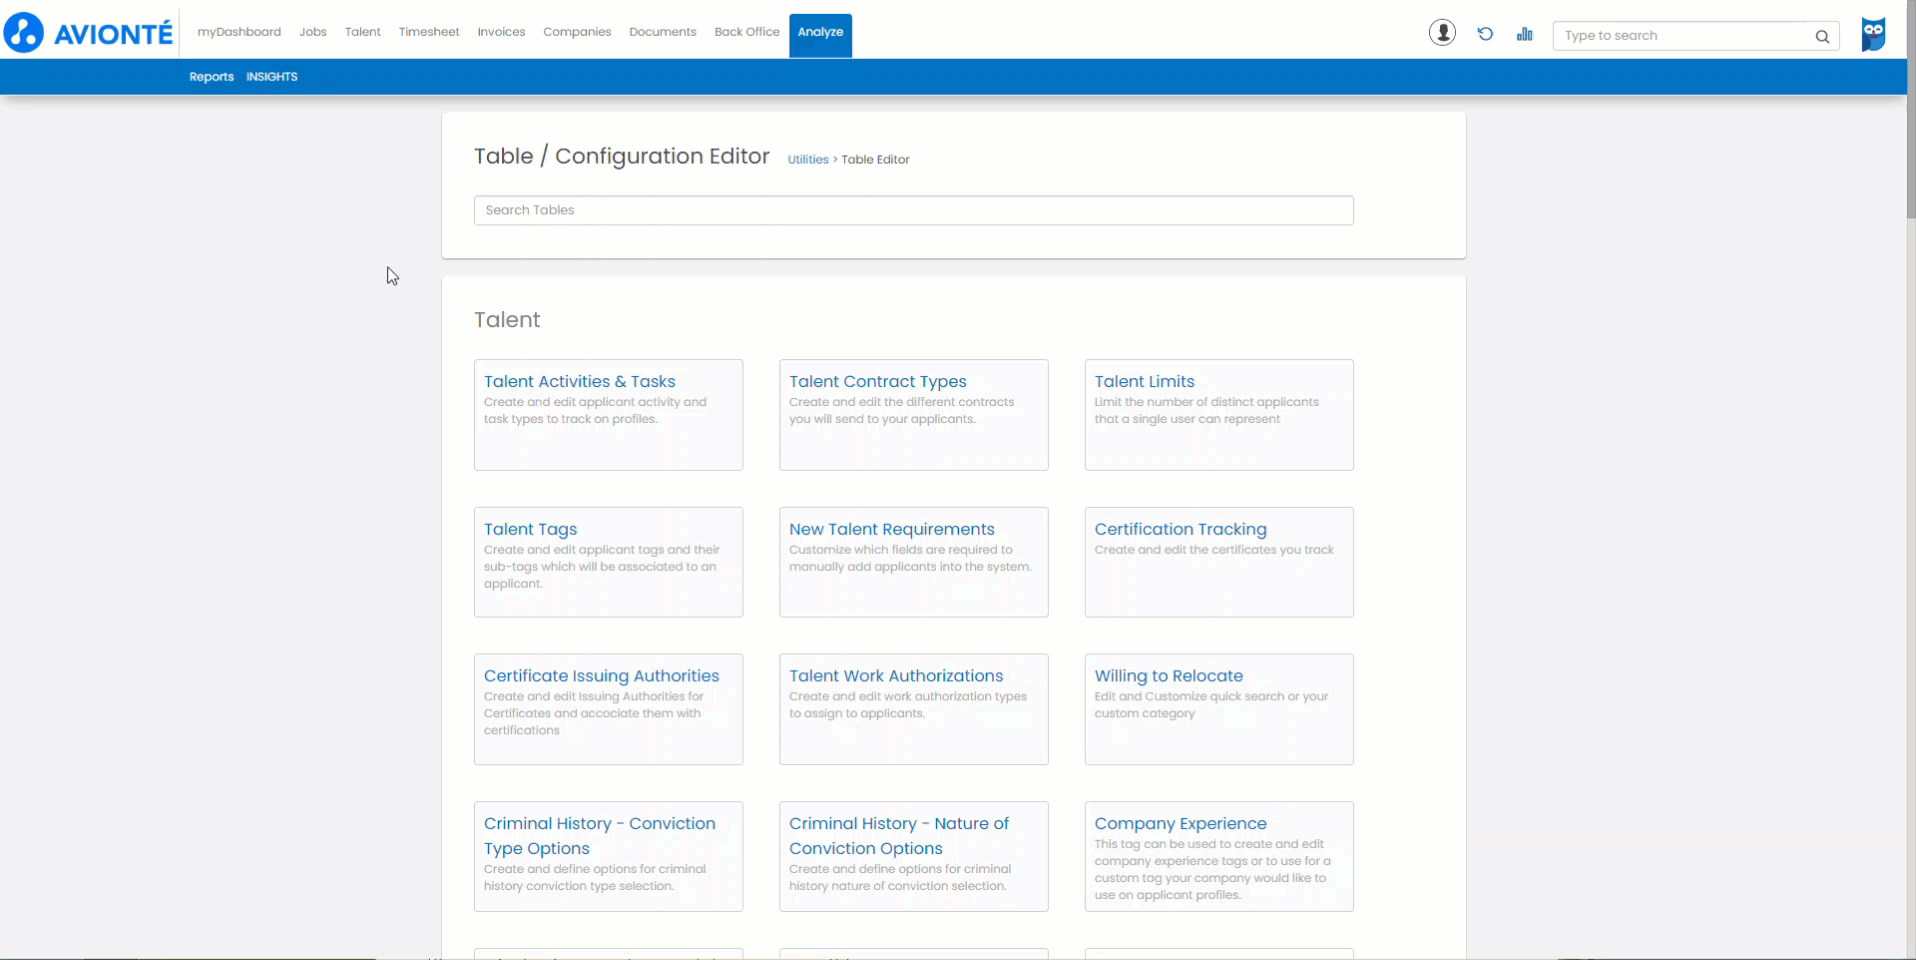Image resolution: width=1916 pixels, height=960 pixels.
Task: Open the Back Office menu
Action: (747, 32)
